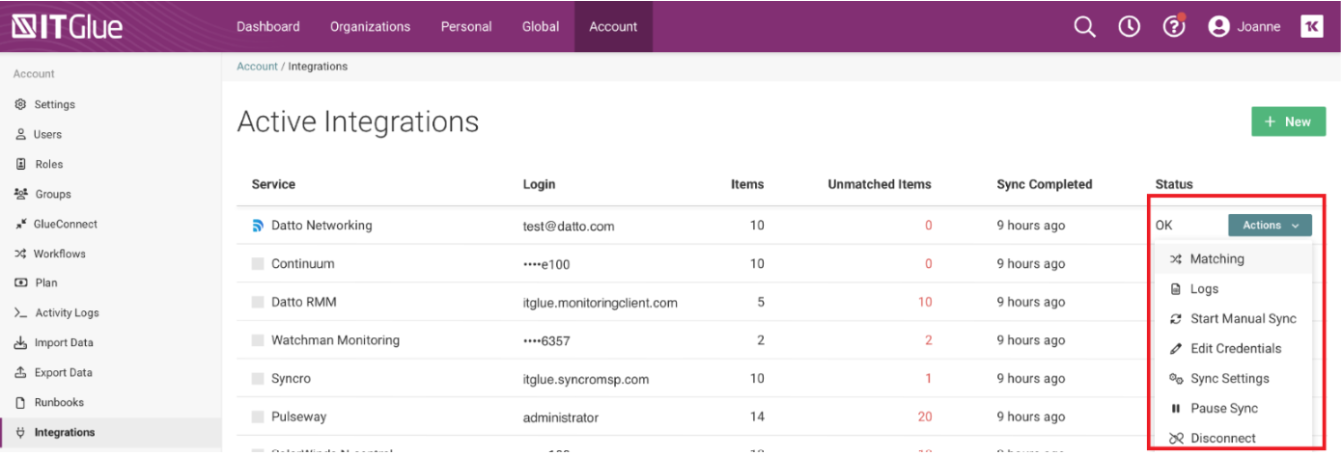1341x456 pixels.
Task: Click the Import Data icon in sidebar
Action: point(20,343)
